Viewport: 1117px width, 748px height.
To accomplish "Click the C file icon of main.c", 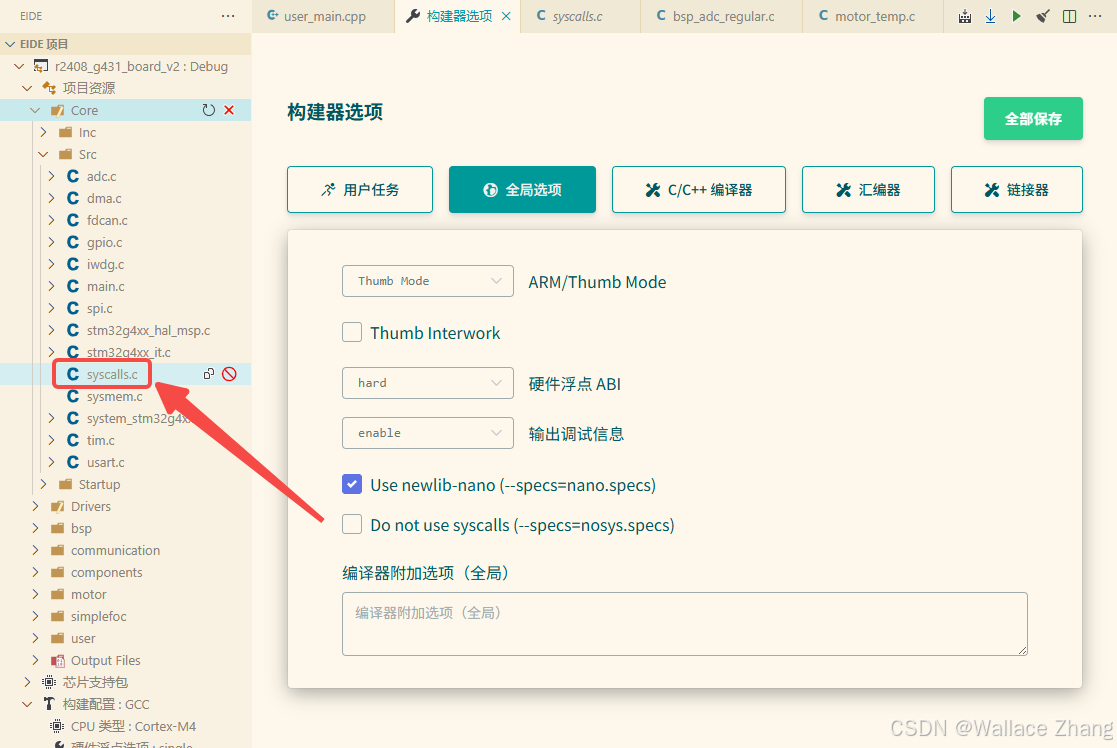I will 73,286.
